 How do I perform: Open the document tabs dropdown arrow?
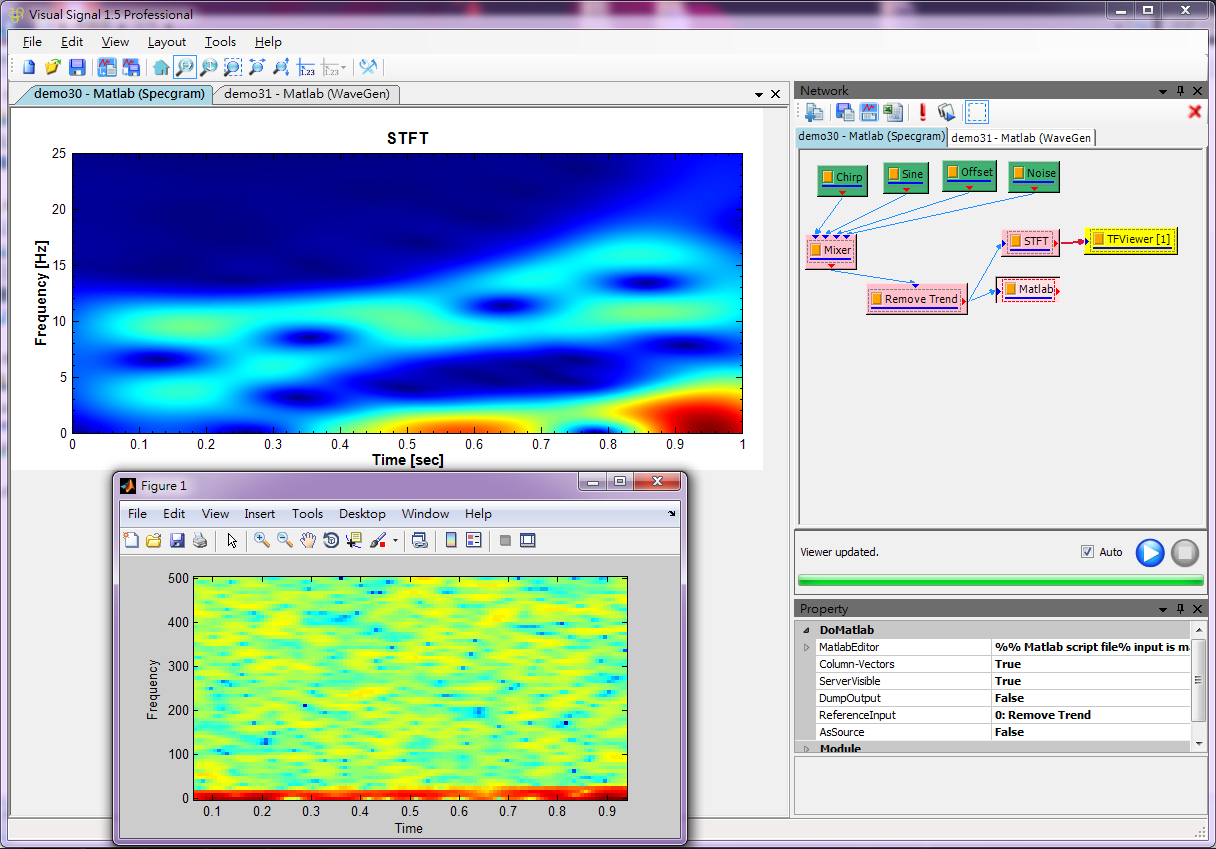click(x=759, y=94)
